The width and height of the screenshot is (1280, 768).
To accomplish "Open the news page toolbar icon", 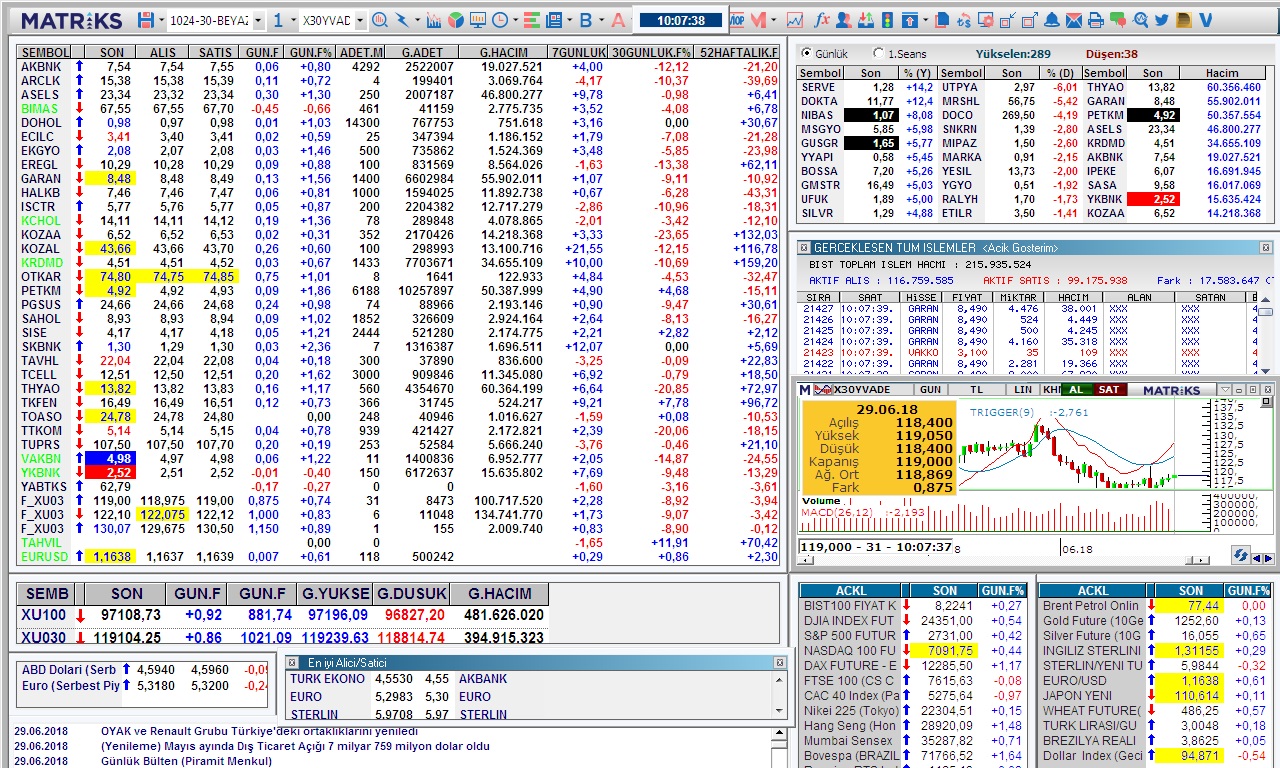I will click(x=553, y=20).
